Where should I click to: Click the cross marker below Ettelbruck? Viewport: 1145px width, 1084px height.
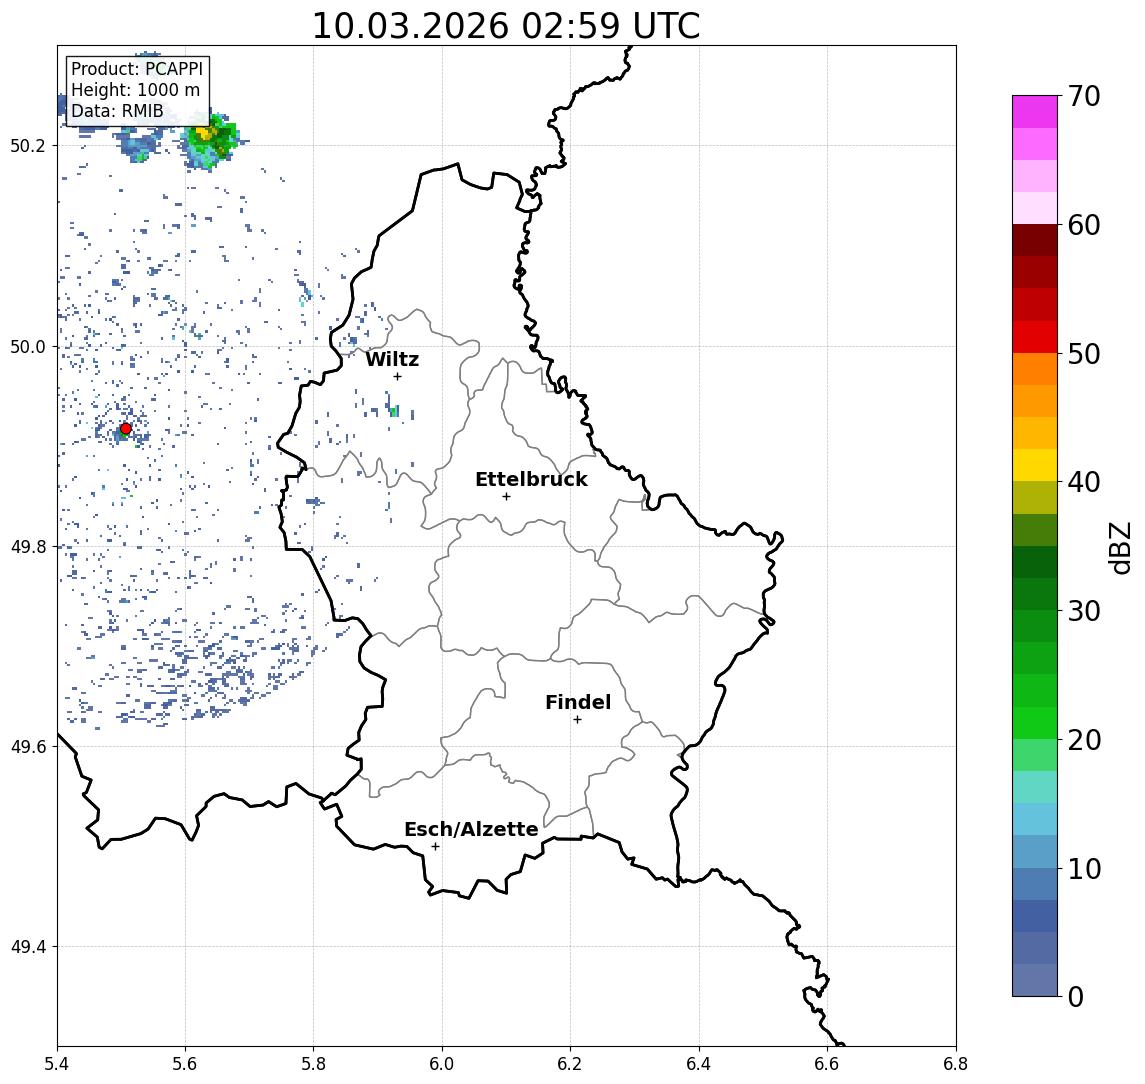pyautogui.click(x=506, y=497)
